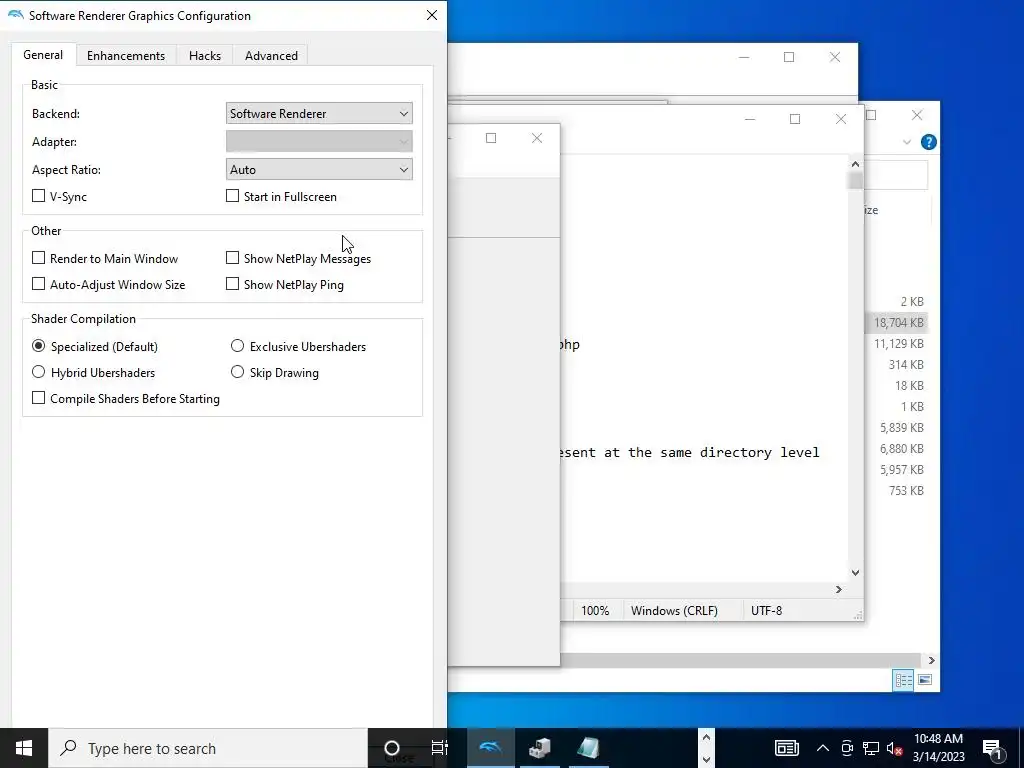Open the network status tray icon
The width and height of the screenshot is (1024, 768).
(x=871, y=748)
